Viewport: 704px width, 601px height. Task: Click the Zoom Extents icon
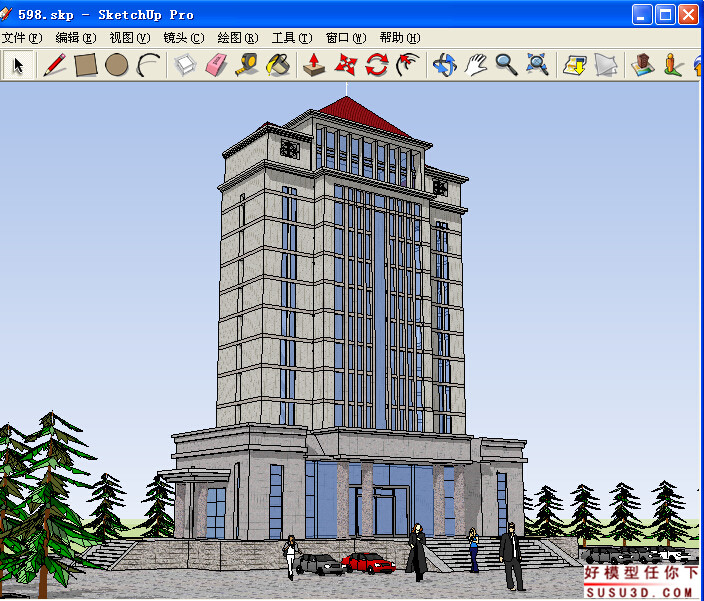537,66
